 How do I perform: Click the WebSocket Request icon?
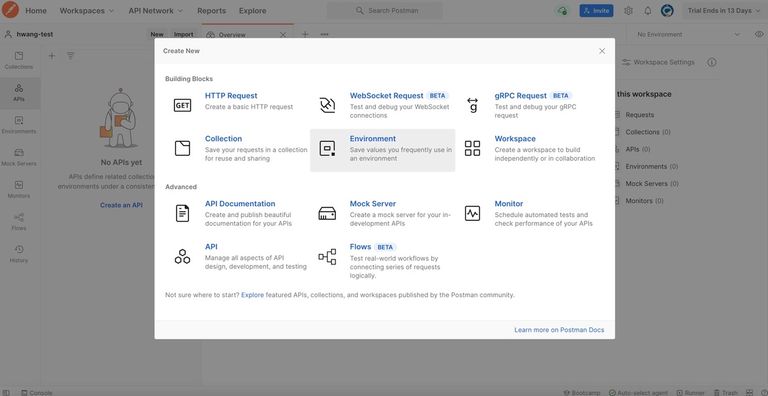327,105
